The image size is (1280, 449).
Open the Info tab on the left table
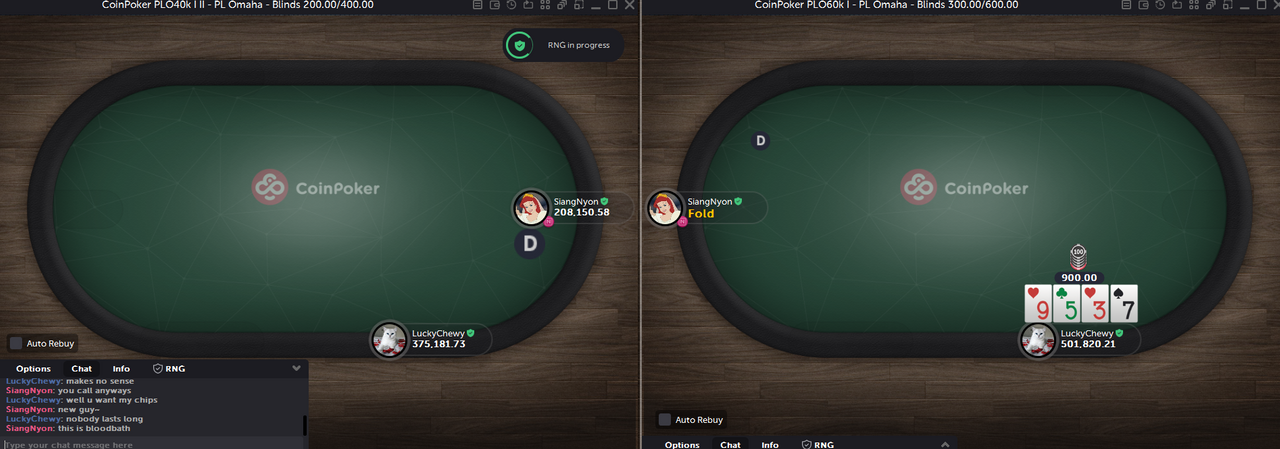(120, 369)
